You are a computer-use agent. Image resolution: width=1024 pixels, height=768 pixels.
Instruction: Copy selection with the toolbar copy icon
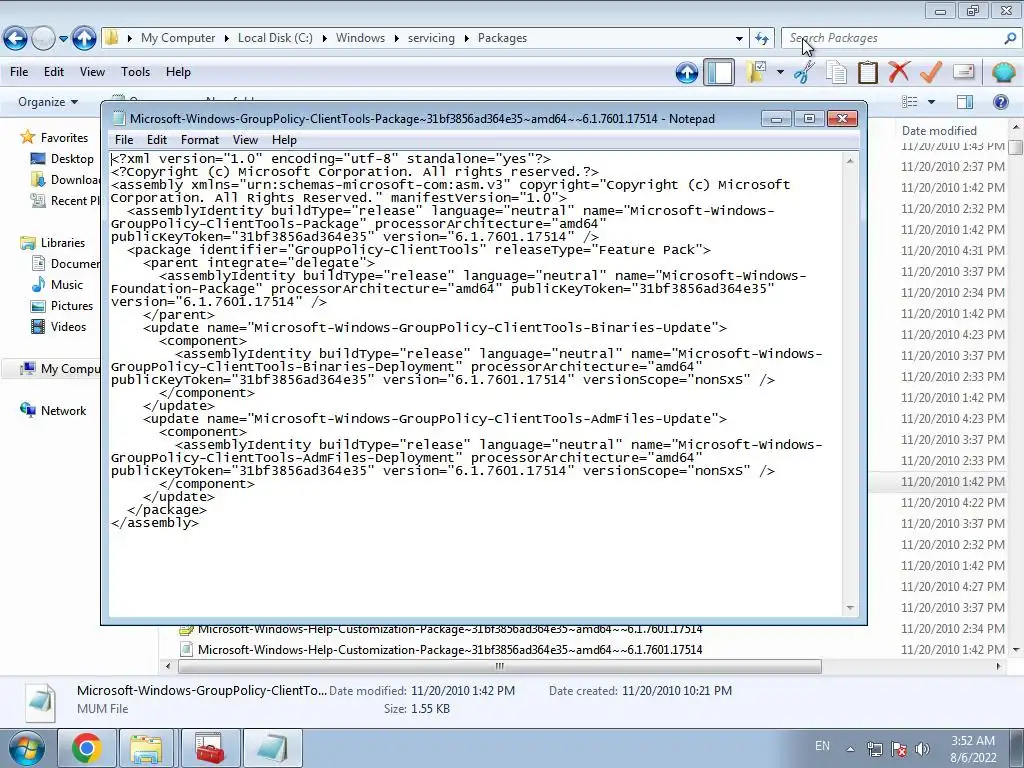837,72
